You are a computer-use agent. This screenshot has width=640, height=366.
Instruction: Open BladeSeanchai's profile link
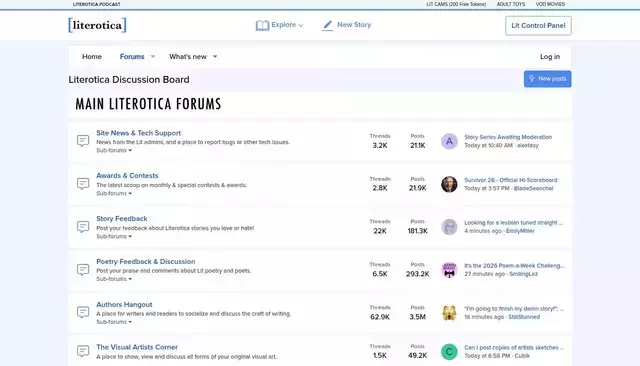pyautogui.click(x=533, y=189)
